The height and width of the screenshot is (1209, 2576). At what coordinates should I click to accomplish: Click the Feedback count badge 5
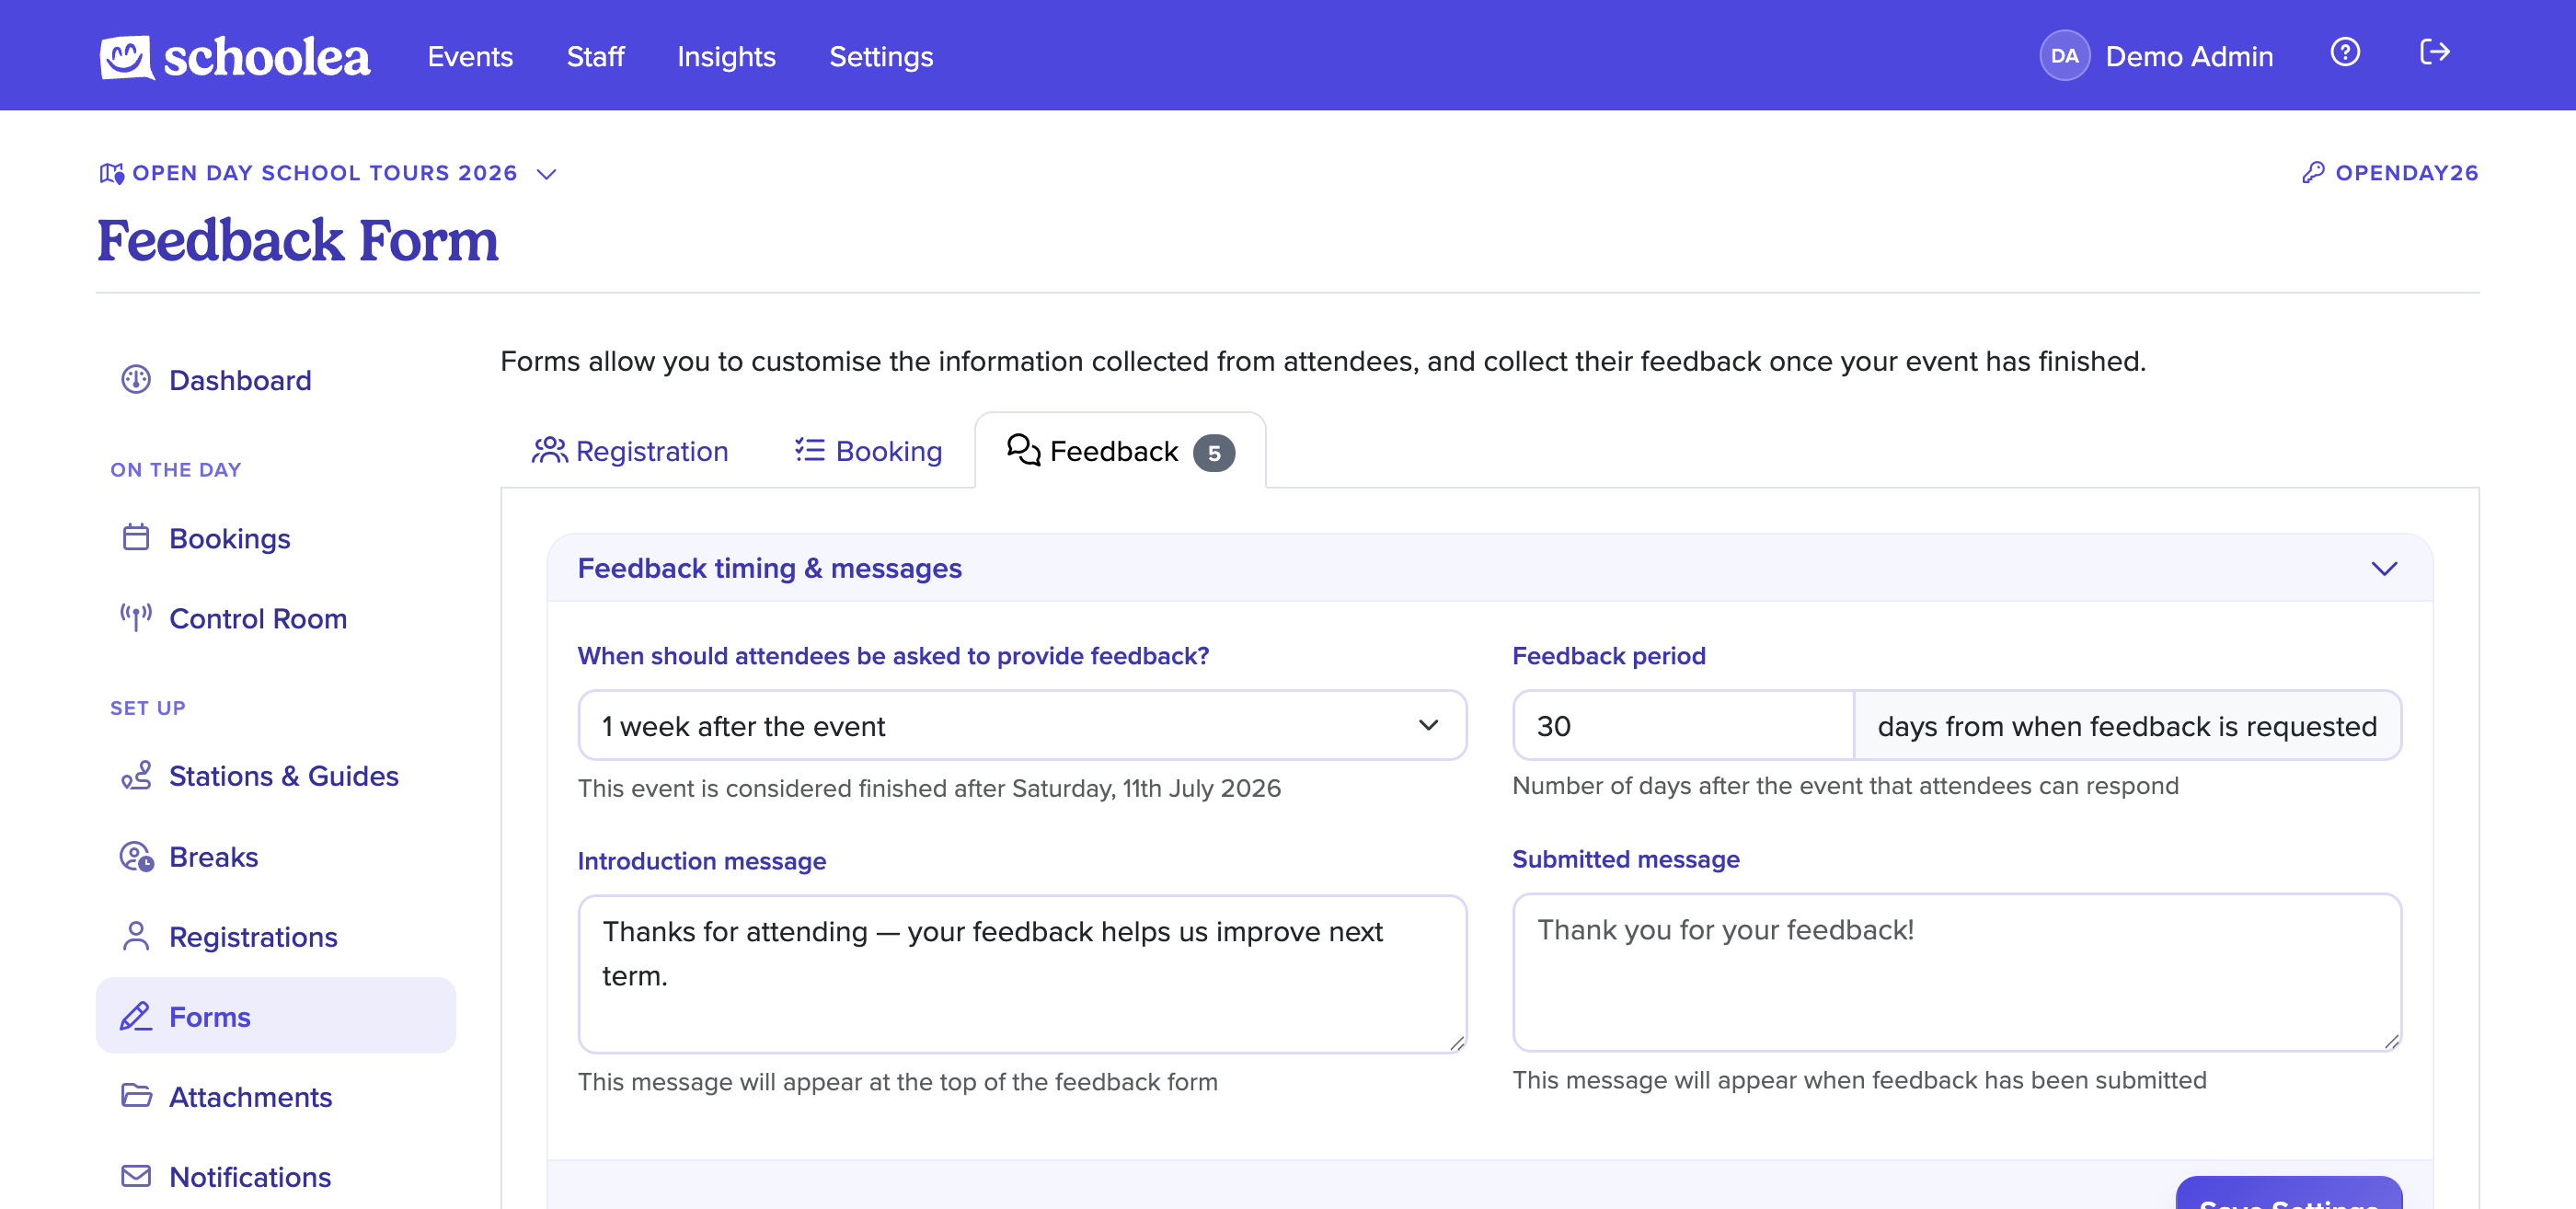pos(1213,453)
